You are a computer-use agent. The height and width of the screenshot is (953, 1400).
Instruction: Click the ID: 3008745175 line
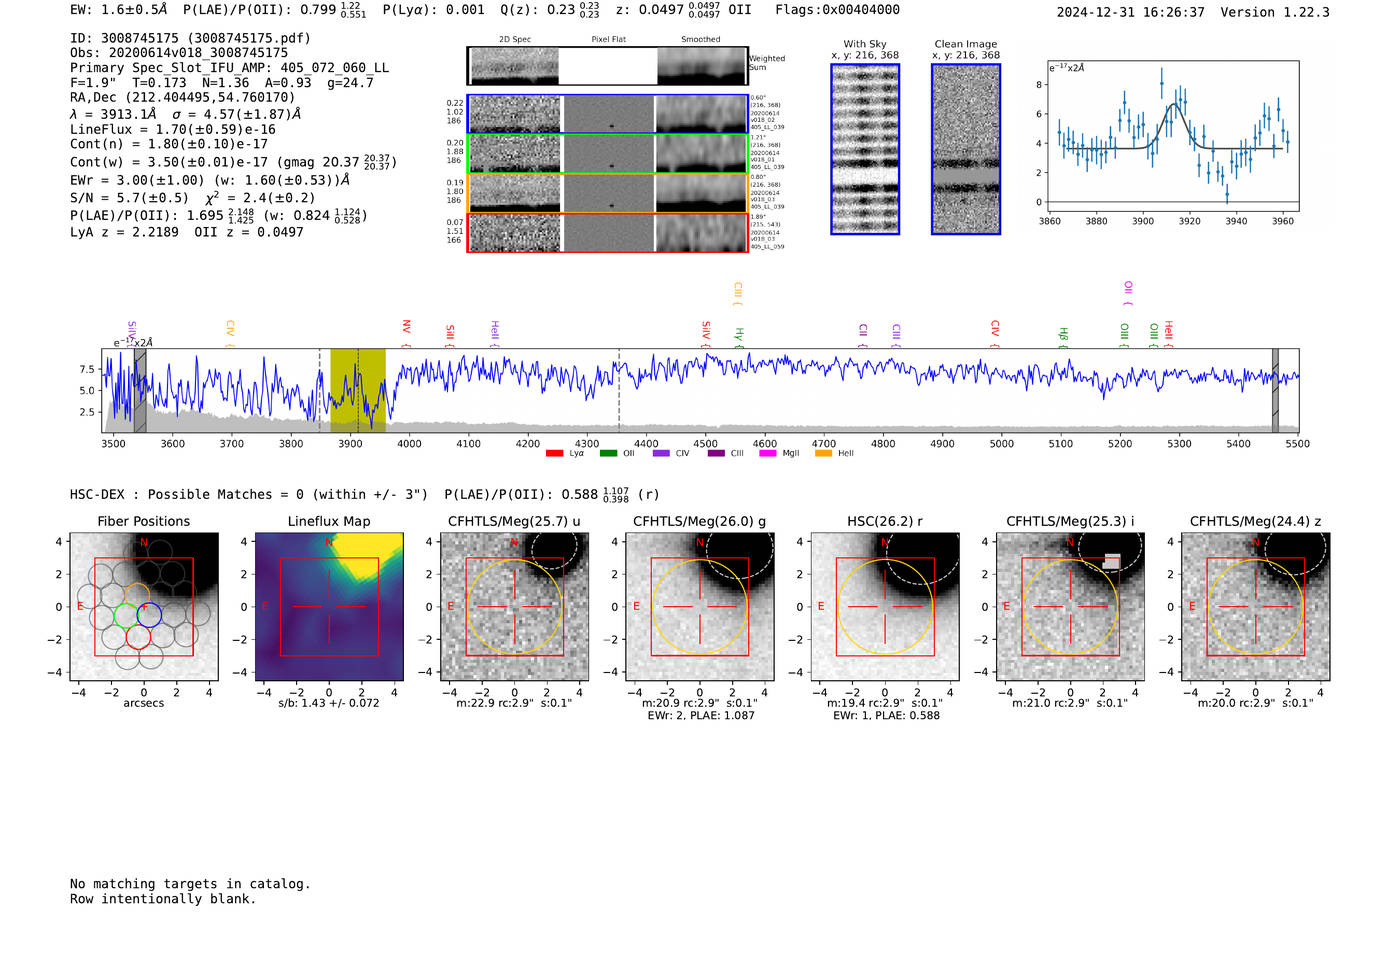(x=190, y=38)
